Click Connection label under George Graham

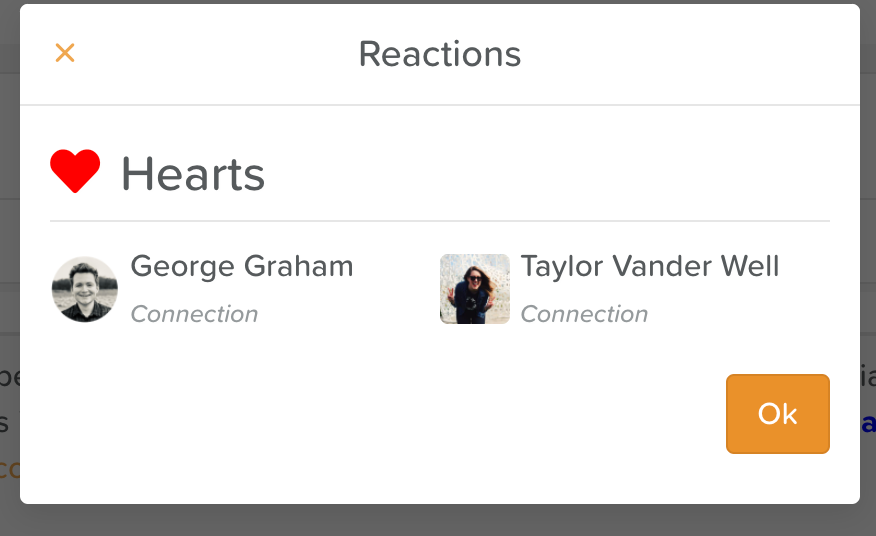pos(194,314)
